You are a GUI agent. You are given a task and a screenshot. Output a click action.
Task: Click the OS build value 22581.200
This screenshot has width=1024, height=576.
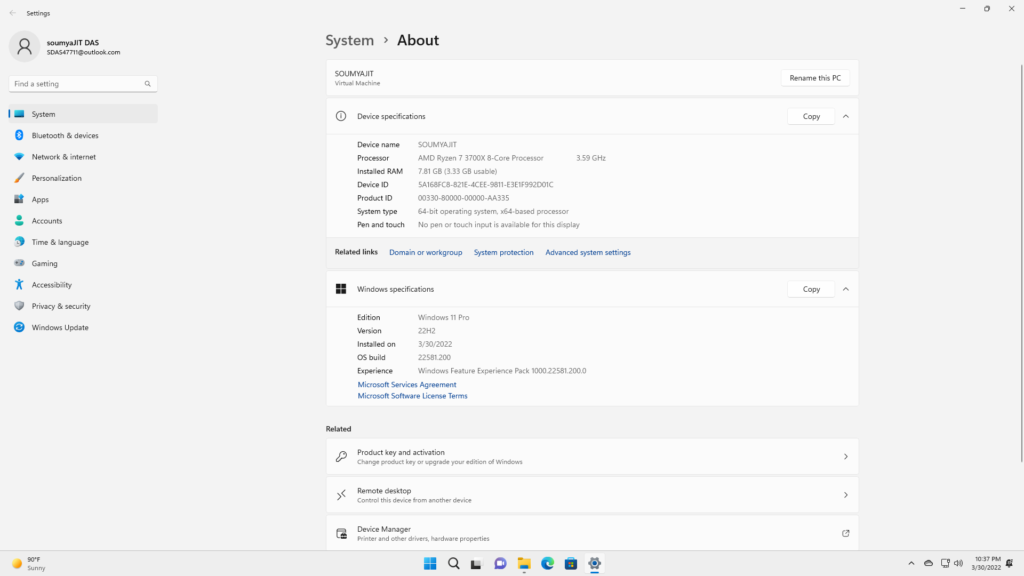point(434,357)
